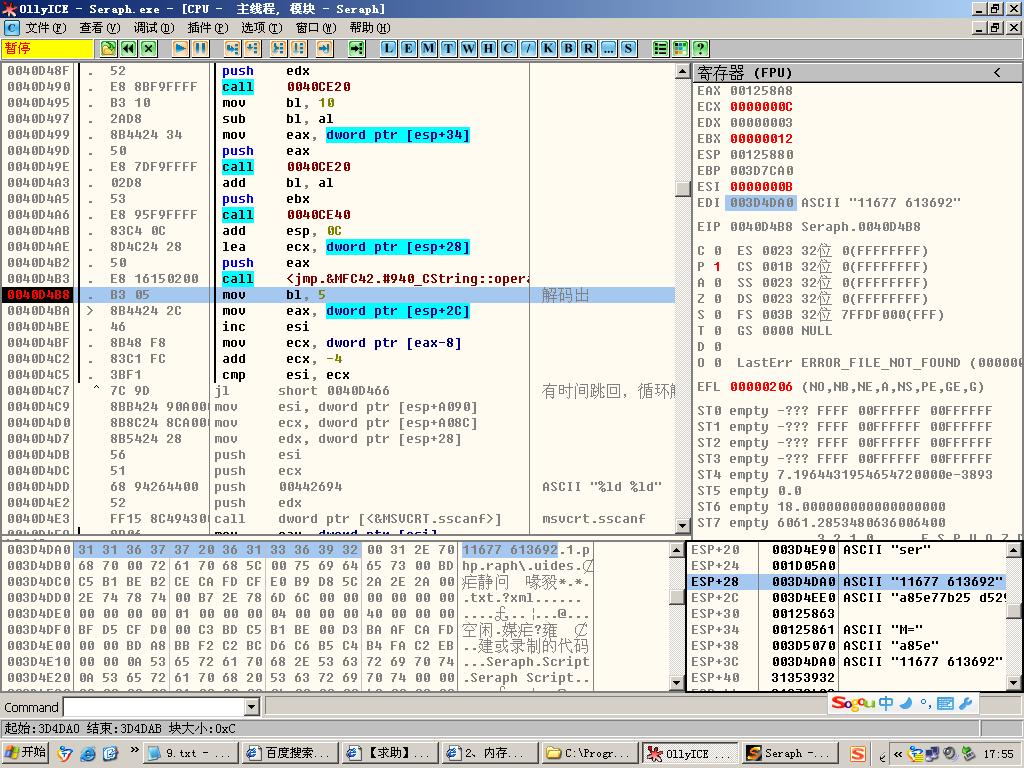Screen dimensions: 1024x768
Task: Toggle Sogou Chinese/English input mode
Action: tap(886, 703)
